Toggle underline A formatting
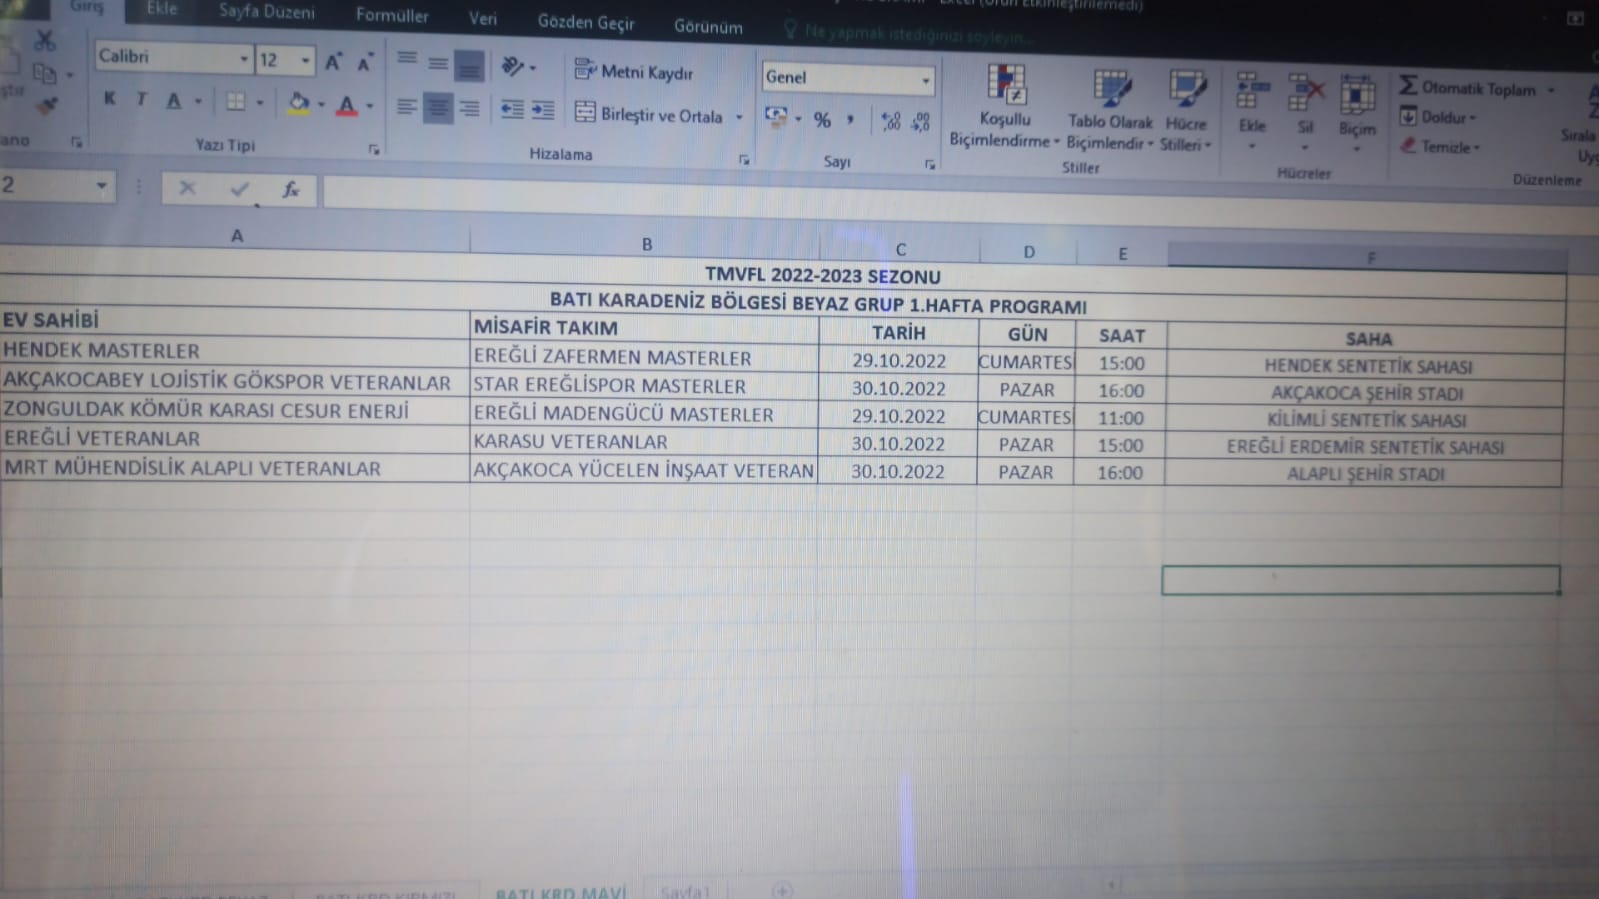 click(174, 100)
